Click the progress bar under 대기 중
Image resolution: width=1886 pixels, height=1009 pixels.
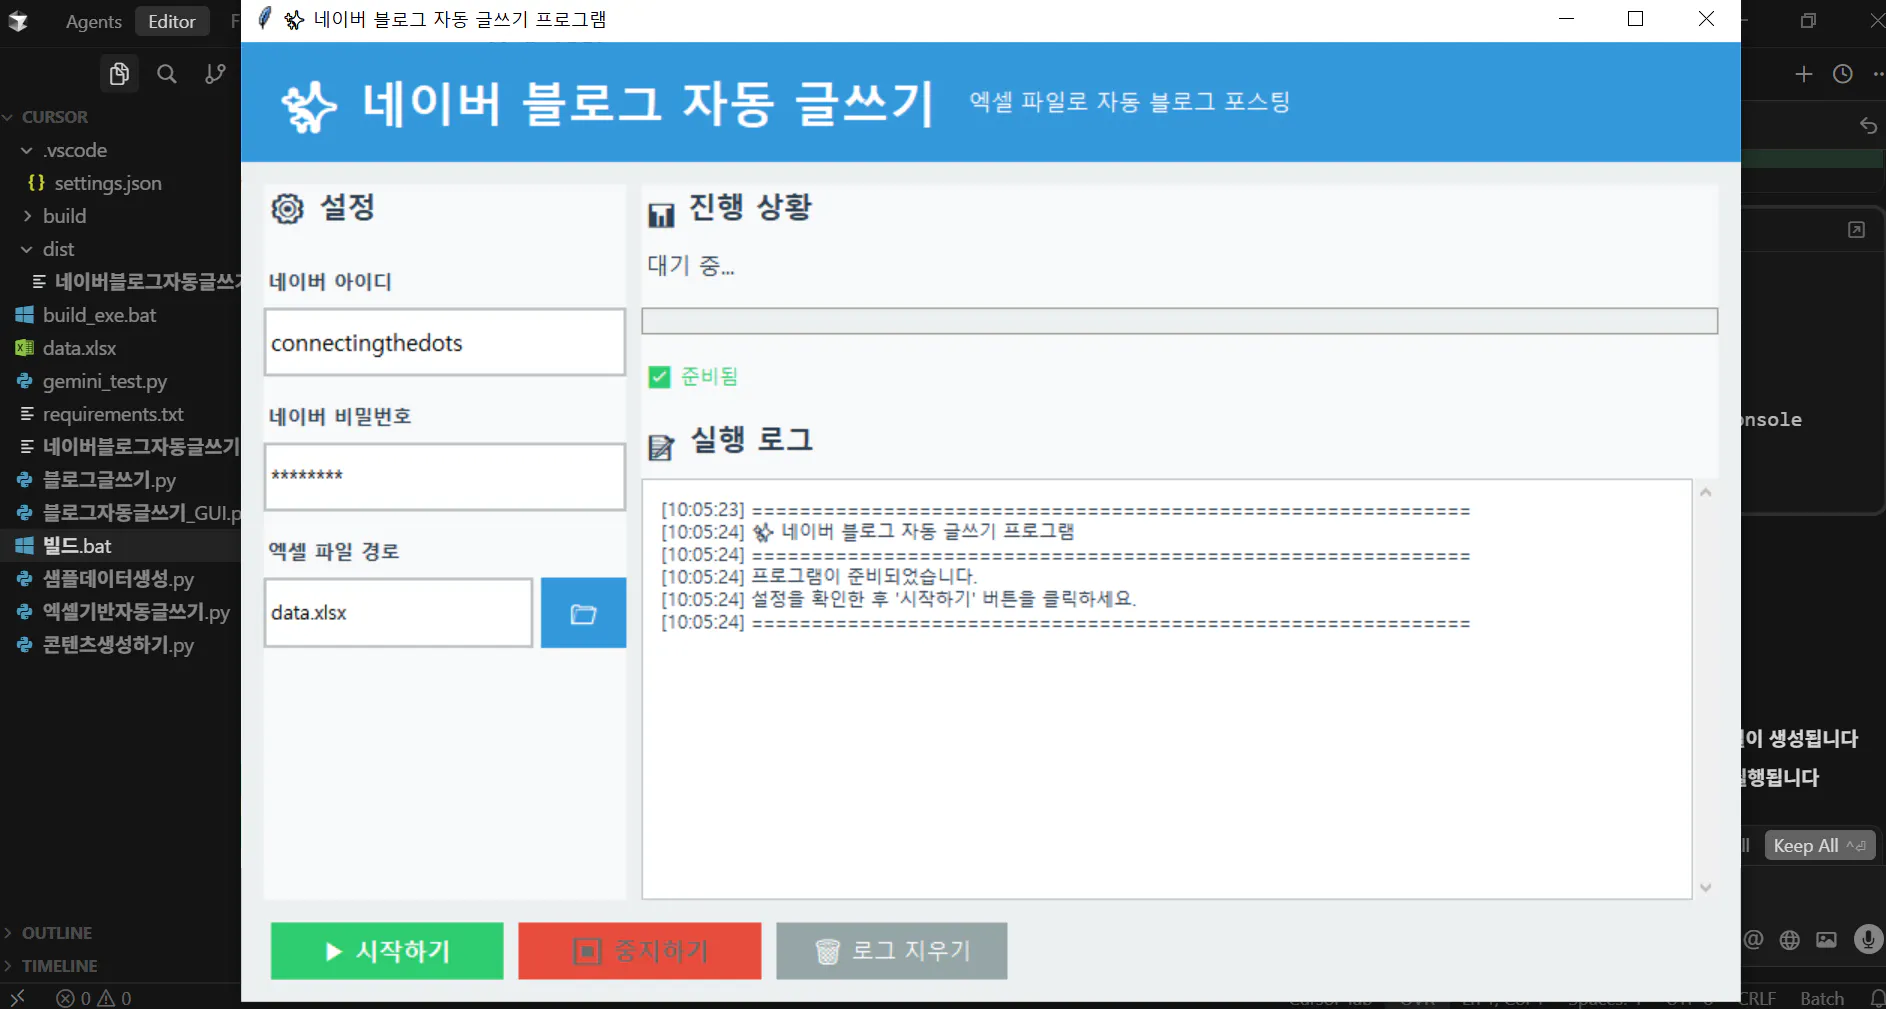click(1180, 321)
